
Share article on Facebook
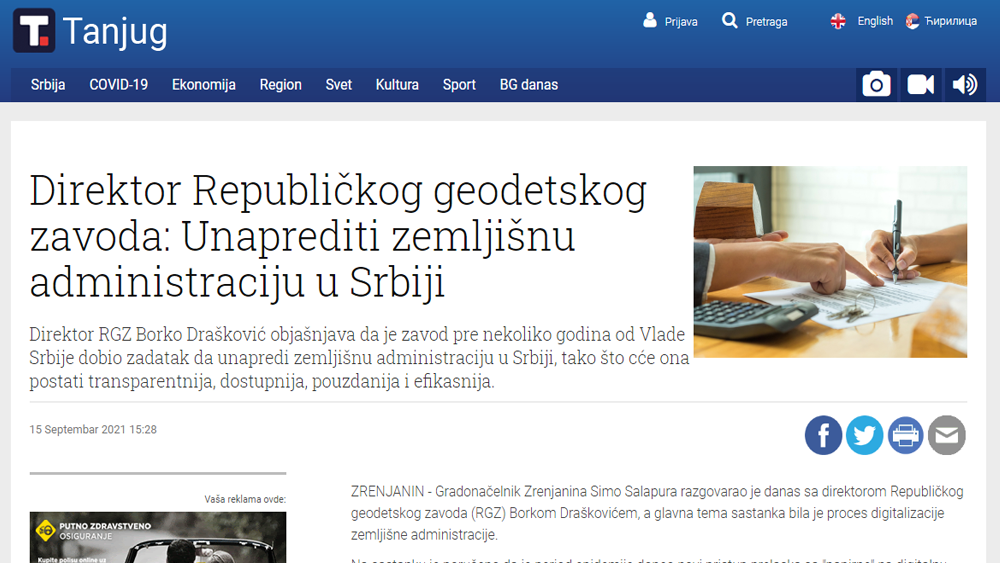tap(823, 435)
